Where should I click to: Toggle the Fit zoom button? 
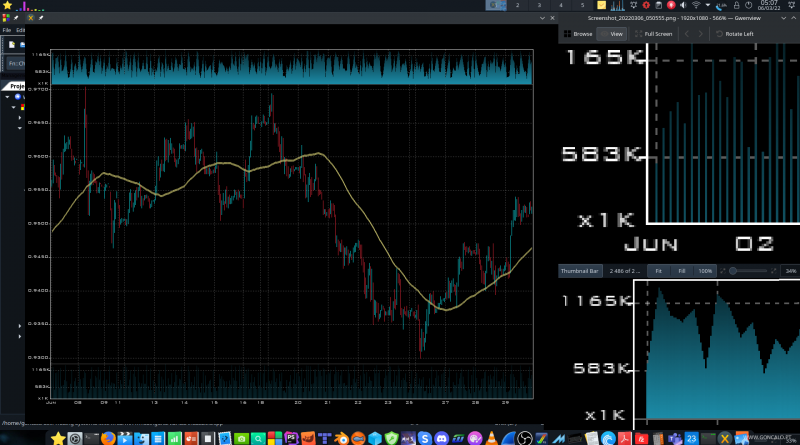(x=658, y=271)
